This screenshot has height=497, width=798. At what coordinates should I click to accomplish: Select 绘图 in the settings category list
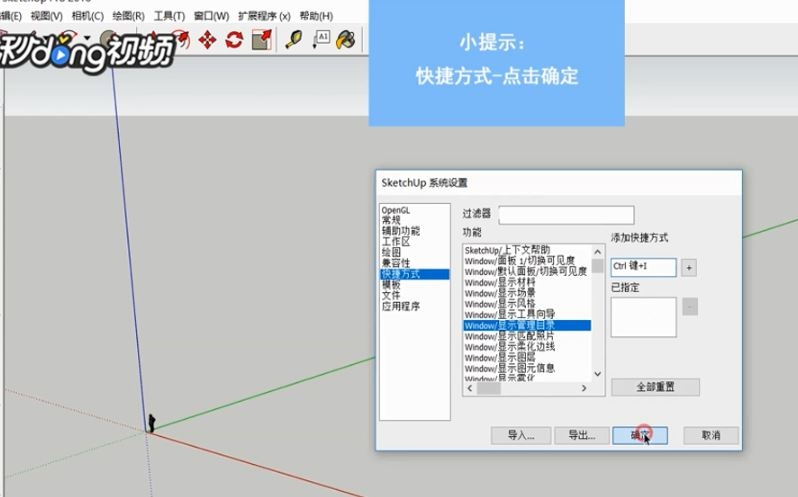click(x=391, y=252)
